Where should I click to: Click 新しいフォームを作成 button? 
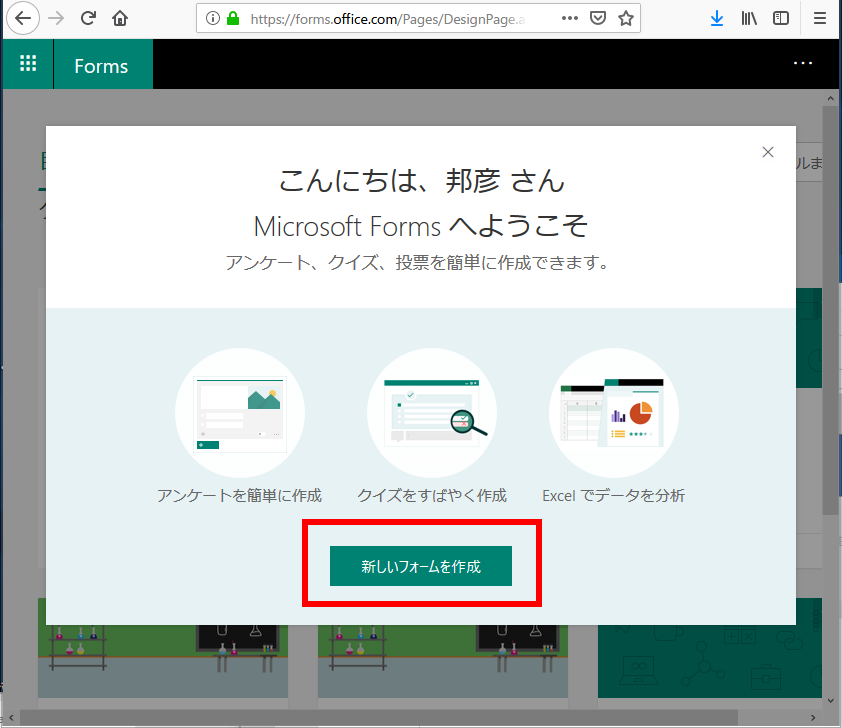[x=420, y=566]
